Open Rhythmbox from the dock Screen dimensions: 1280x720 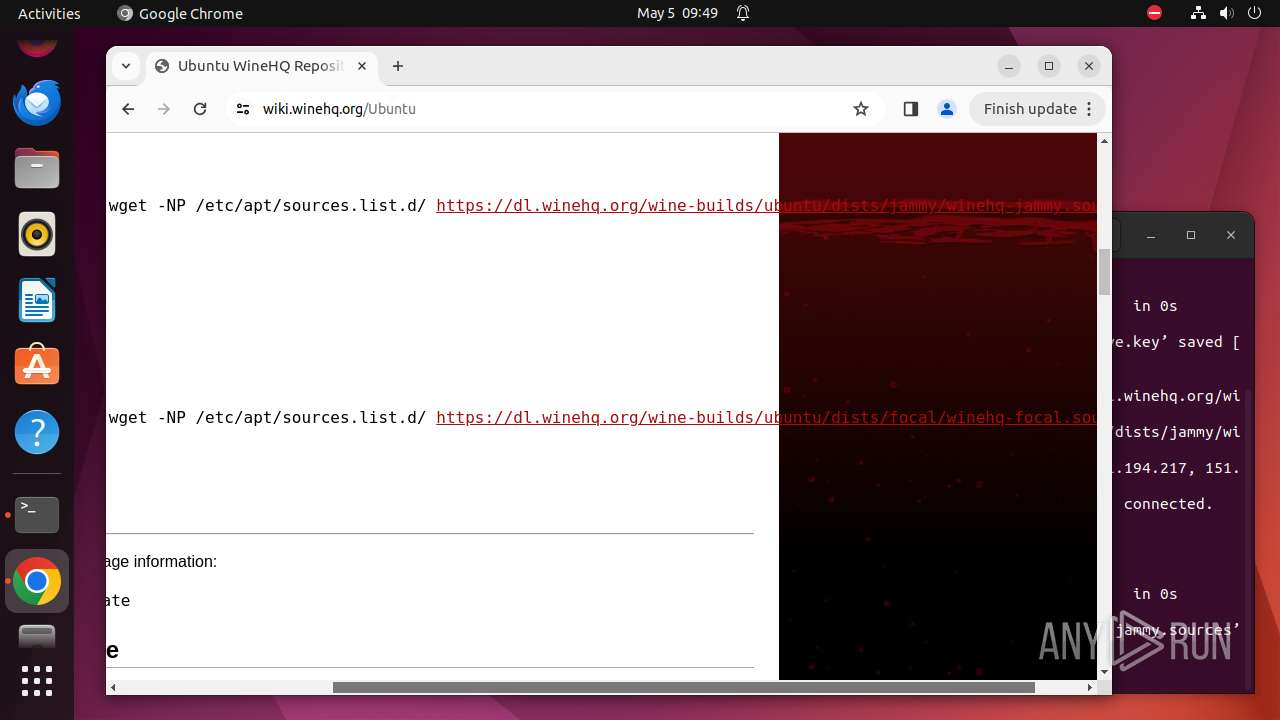pos(37,234)
